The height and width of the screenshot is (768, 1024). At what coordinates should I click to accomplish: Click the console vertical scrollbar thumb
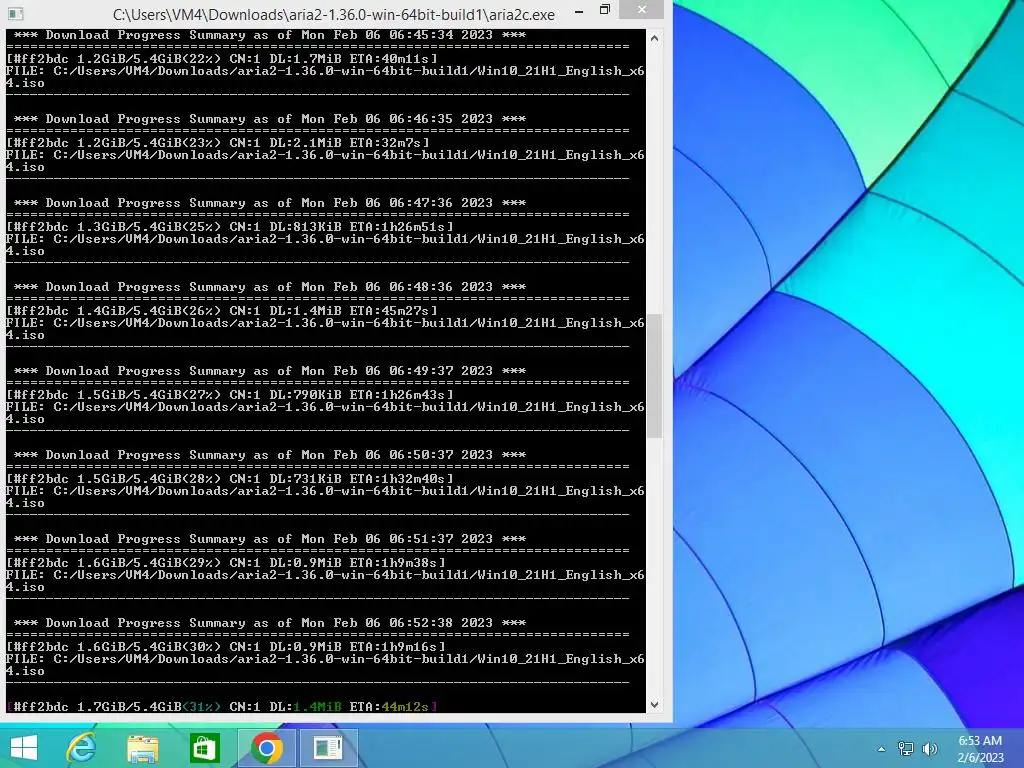point(654,376)
